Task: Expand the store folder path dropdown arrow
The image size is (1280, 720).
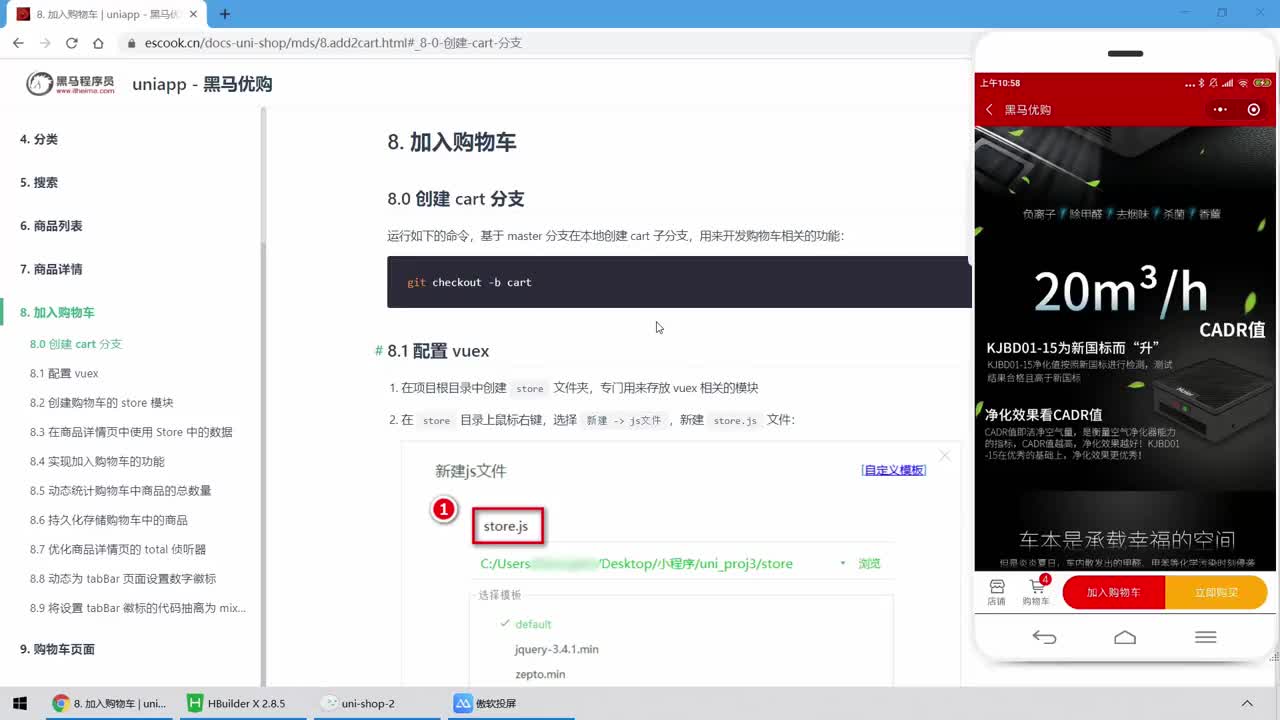Action: pos(843,564)
